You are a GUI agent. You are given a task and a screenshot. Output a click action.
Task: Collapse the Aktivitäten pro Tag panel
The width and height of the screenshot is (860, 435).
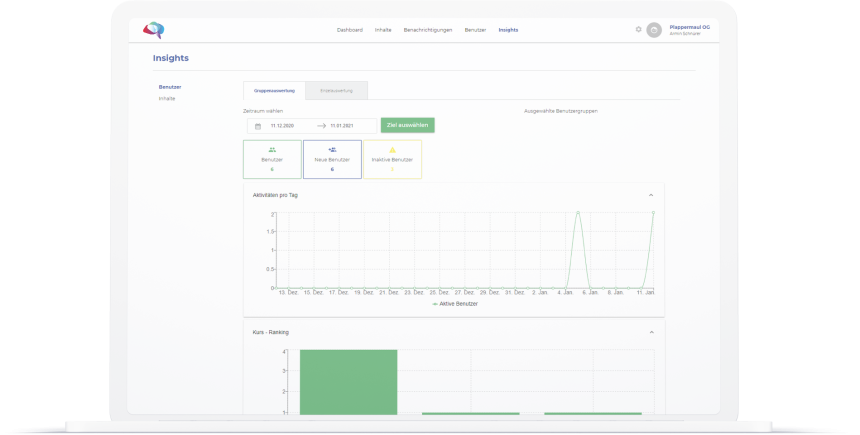click(651, 195)
